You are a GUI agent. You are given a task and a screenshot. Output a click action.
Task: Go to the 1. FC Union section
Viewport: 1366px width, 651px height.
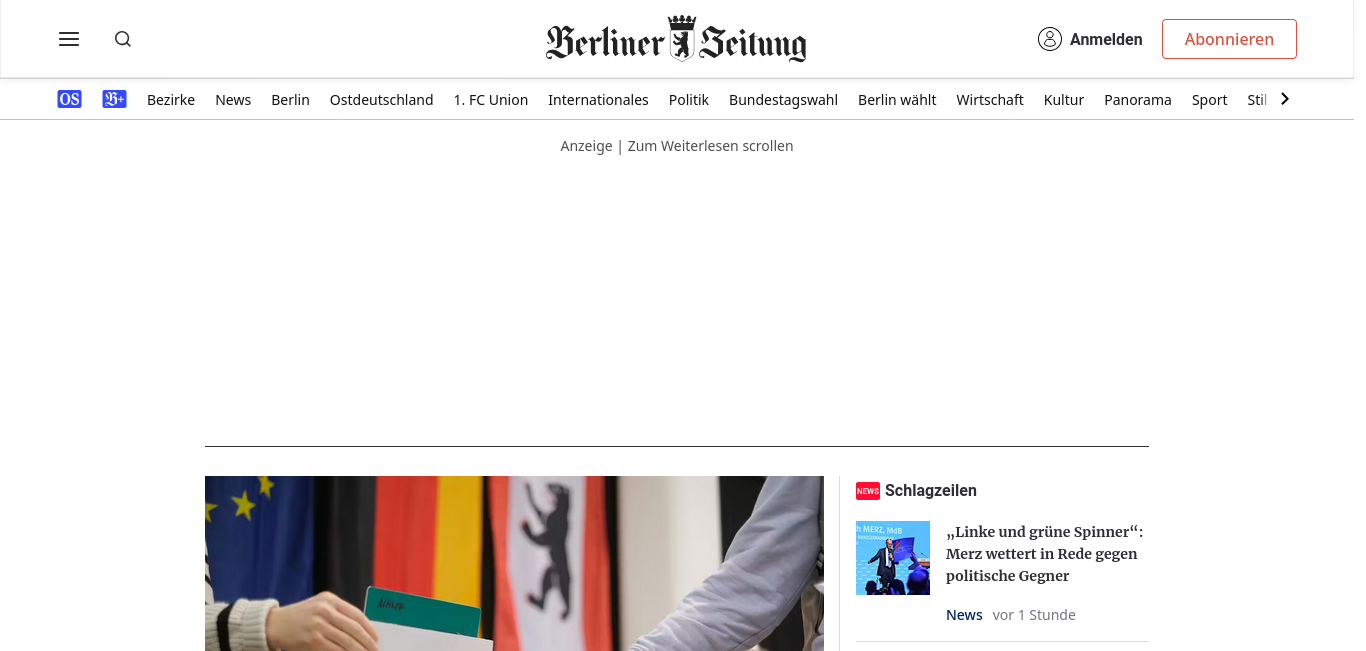(490, 99)
